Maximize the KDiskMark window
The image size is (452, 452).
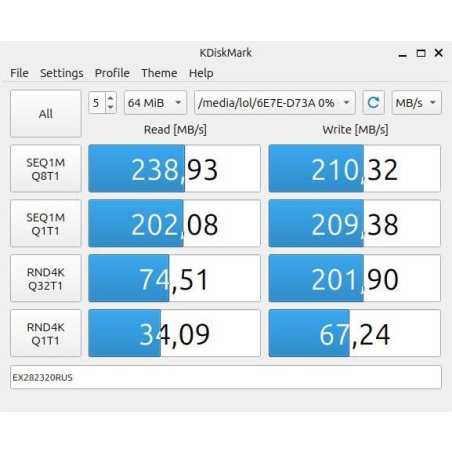pos(421,53)
